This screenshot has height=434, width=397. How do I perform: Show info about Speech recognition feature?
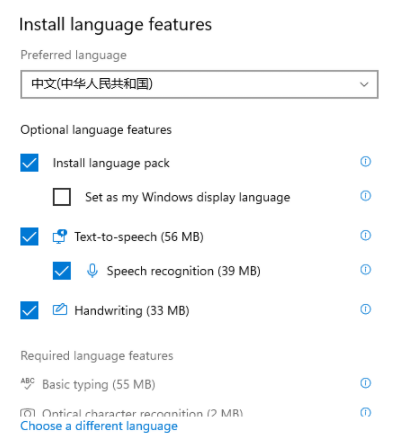(x=365, y=269)
